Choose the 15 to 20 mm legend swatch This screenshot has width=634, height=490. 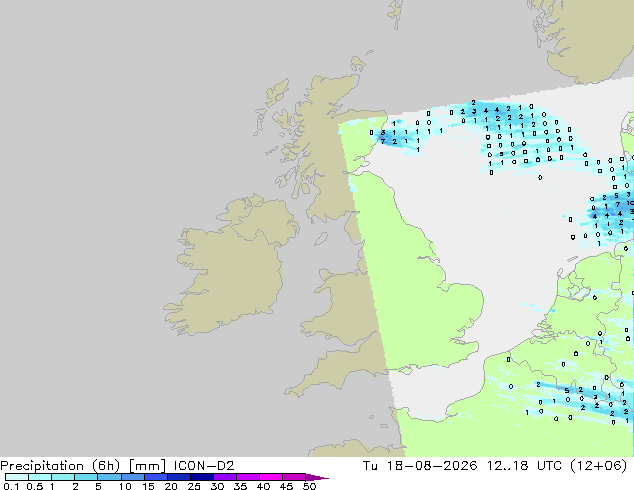click(x=156, y=477)
